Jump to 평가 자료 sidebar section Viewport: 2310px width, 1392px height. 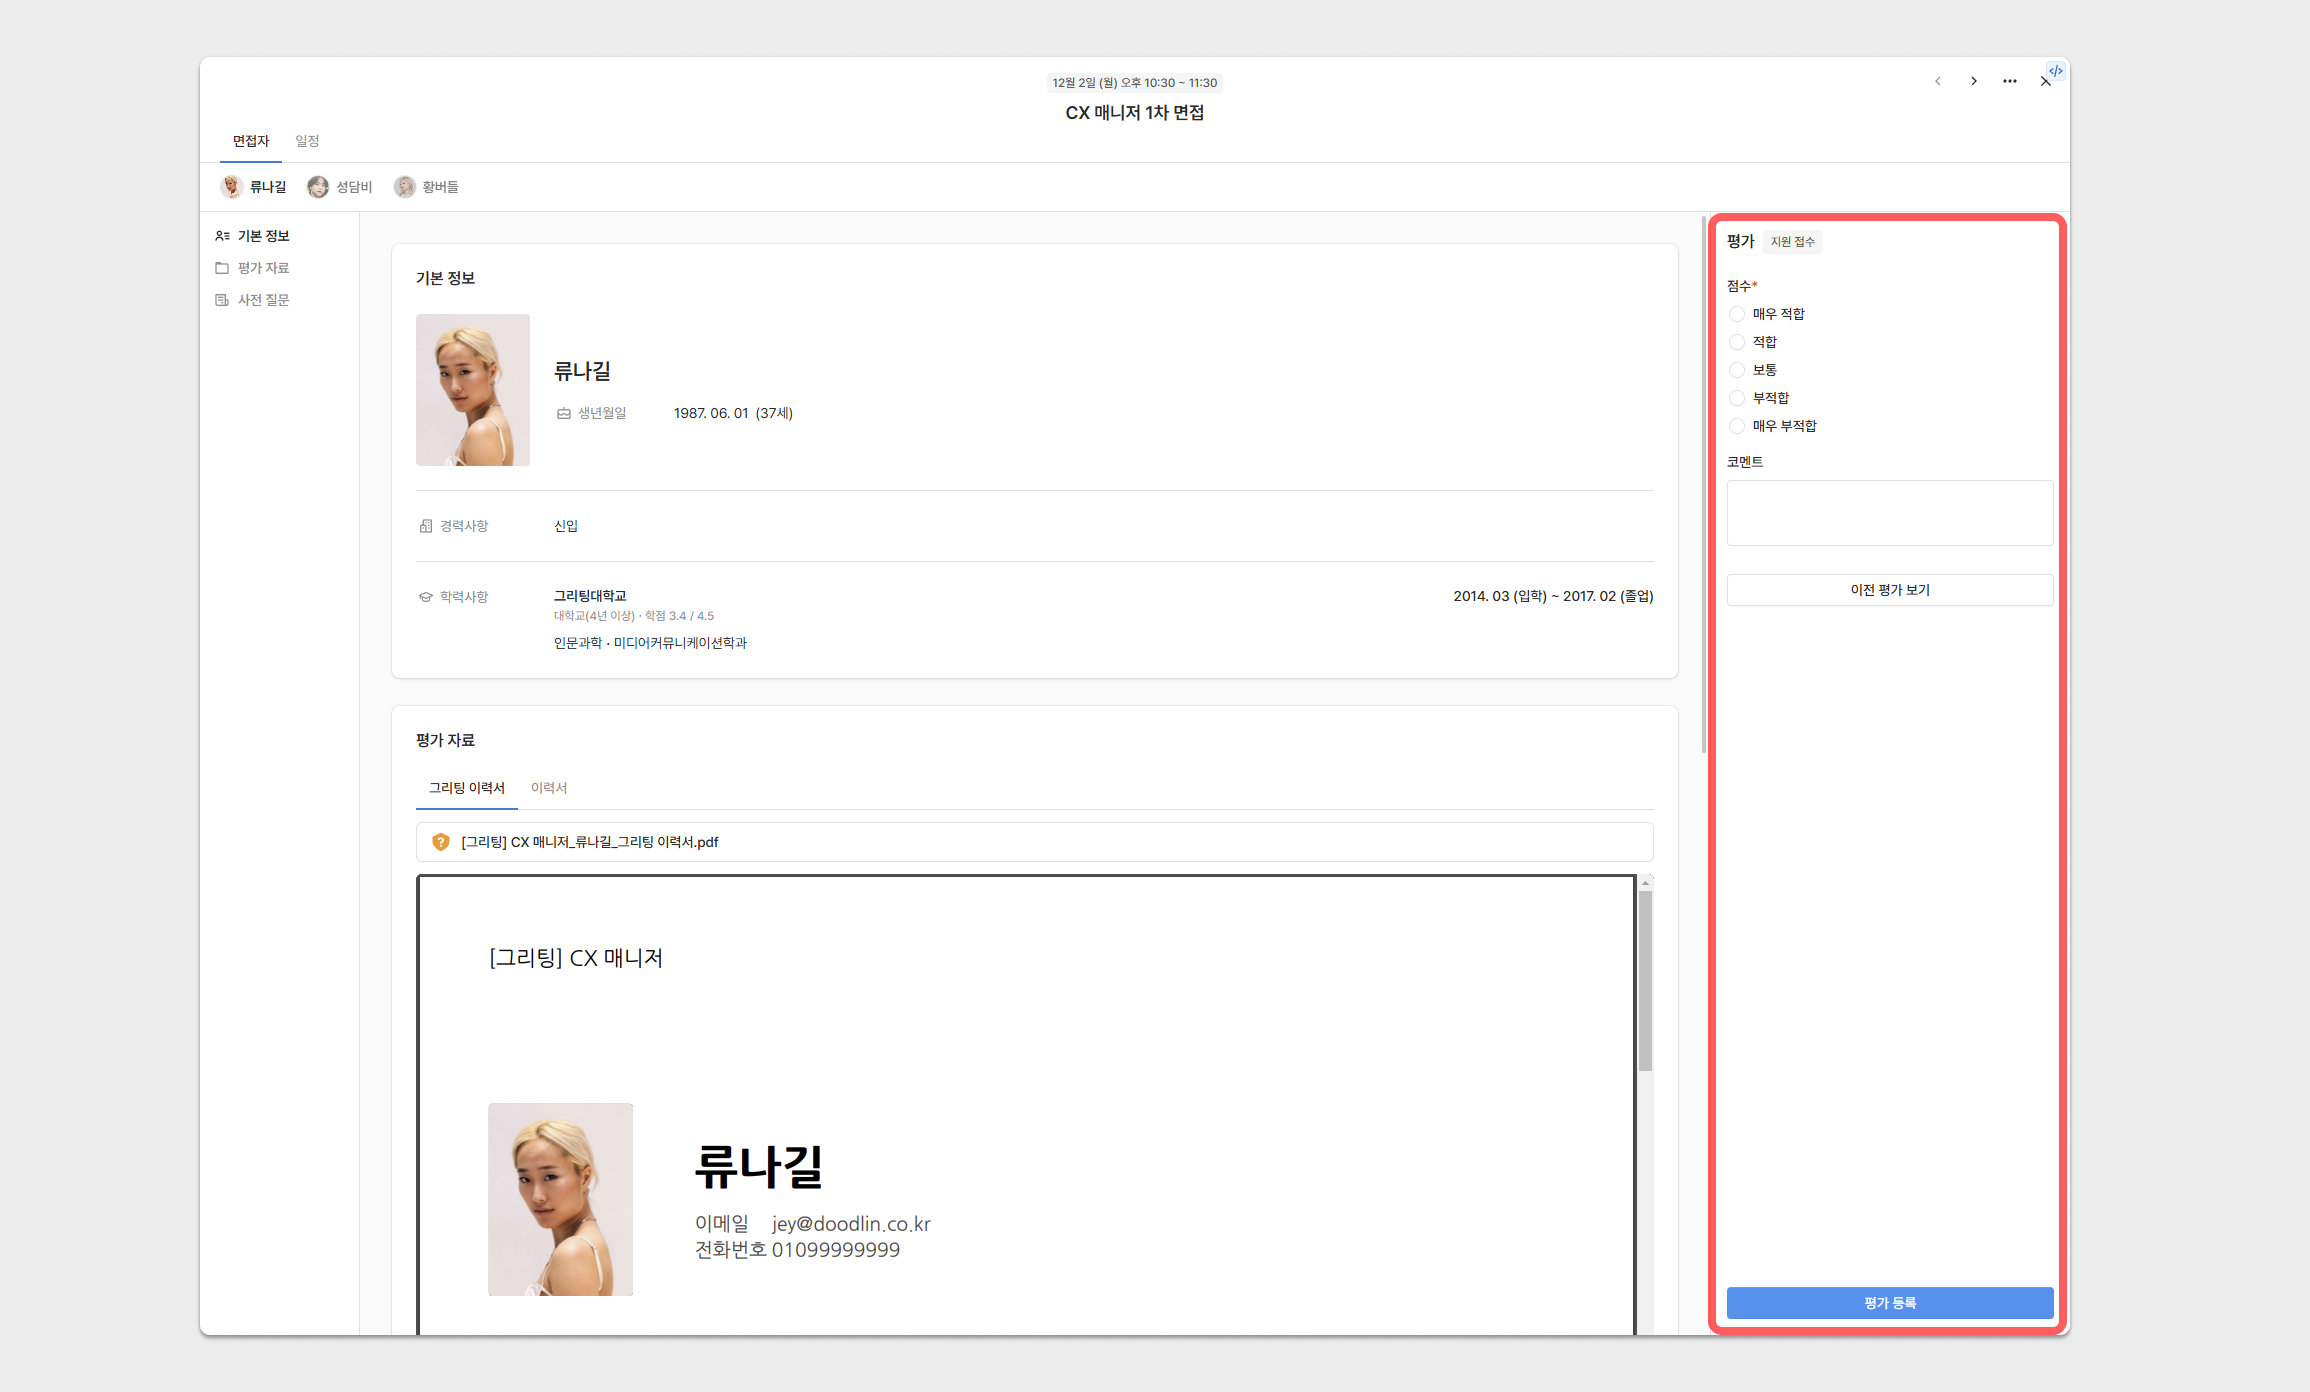[x=263, y=268]
